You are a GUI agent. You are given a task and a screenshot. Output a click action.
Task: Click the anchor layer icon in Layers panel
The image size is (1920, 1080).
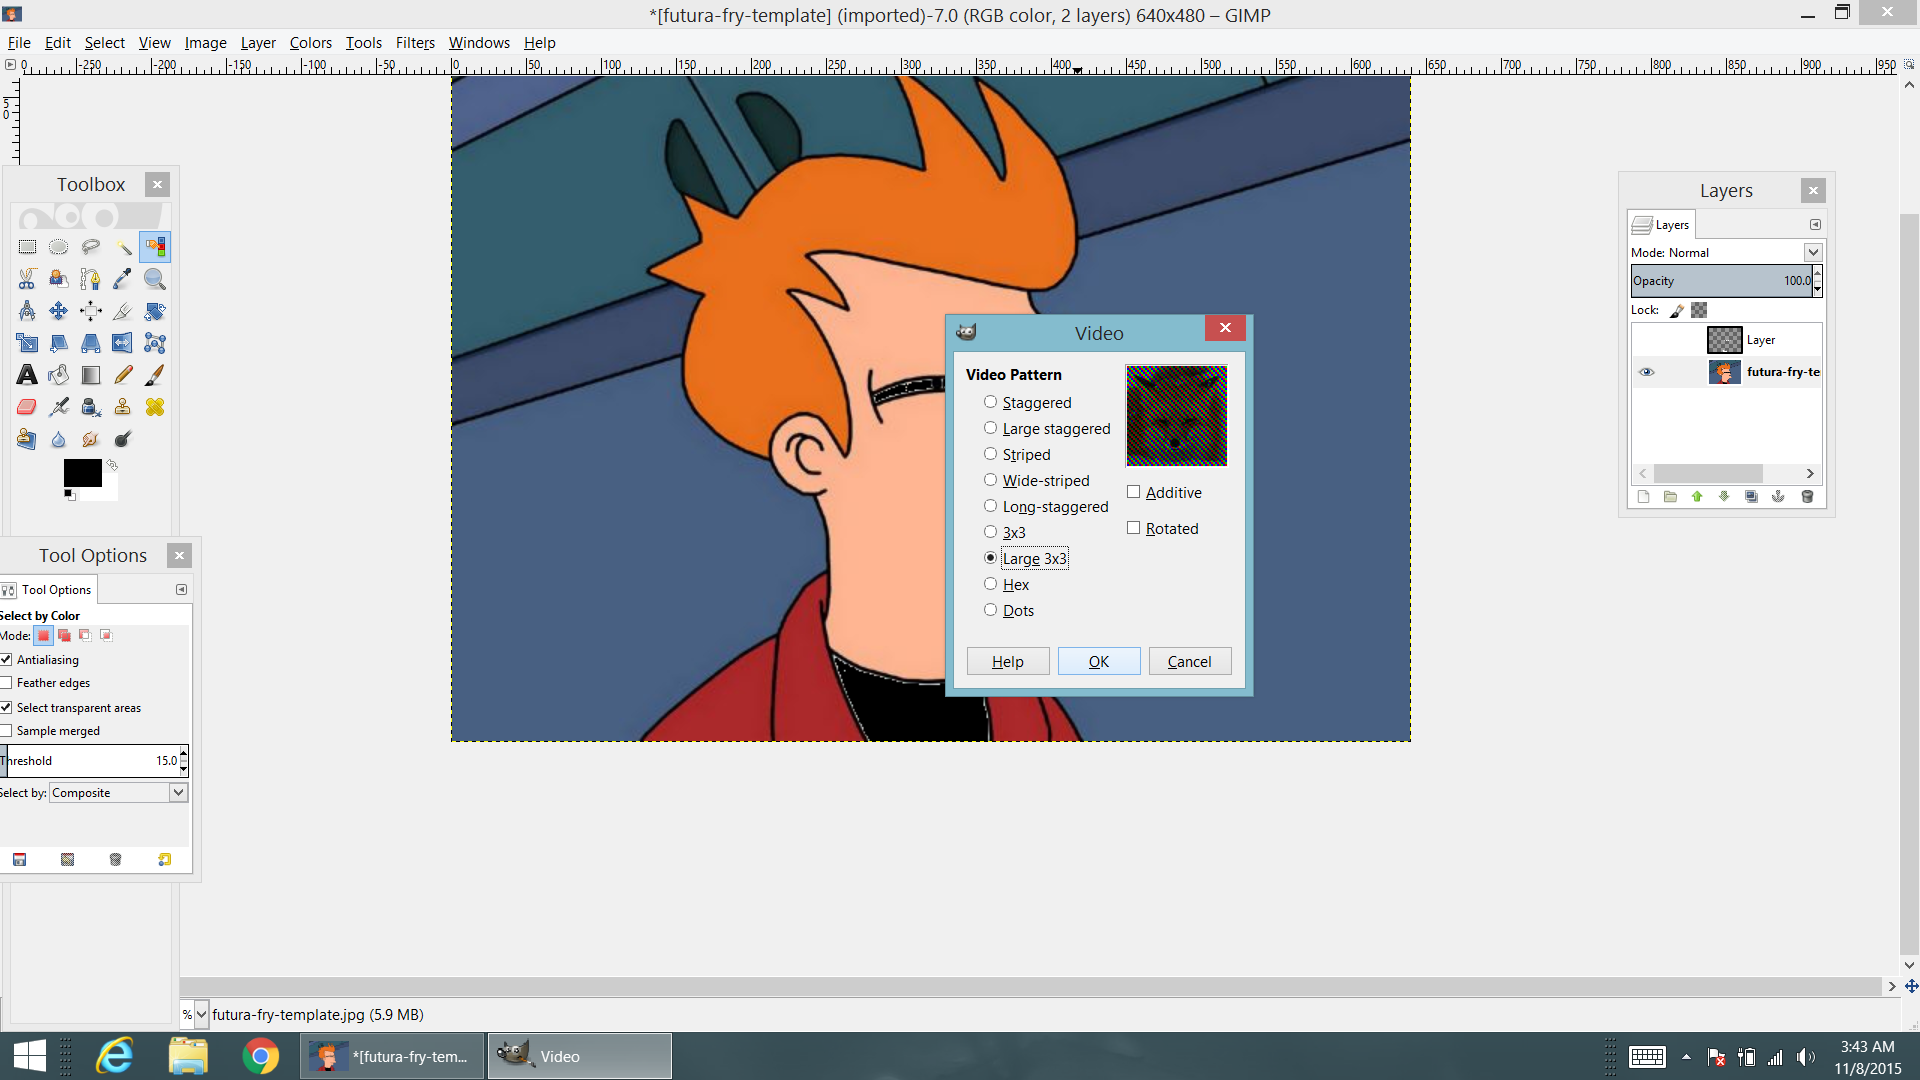[x=1778, y=497]
